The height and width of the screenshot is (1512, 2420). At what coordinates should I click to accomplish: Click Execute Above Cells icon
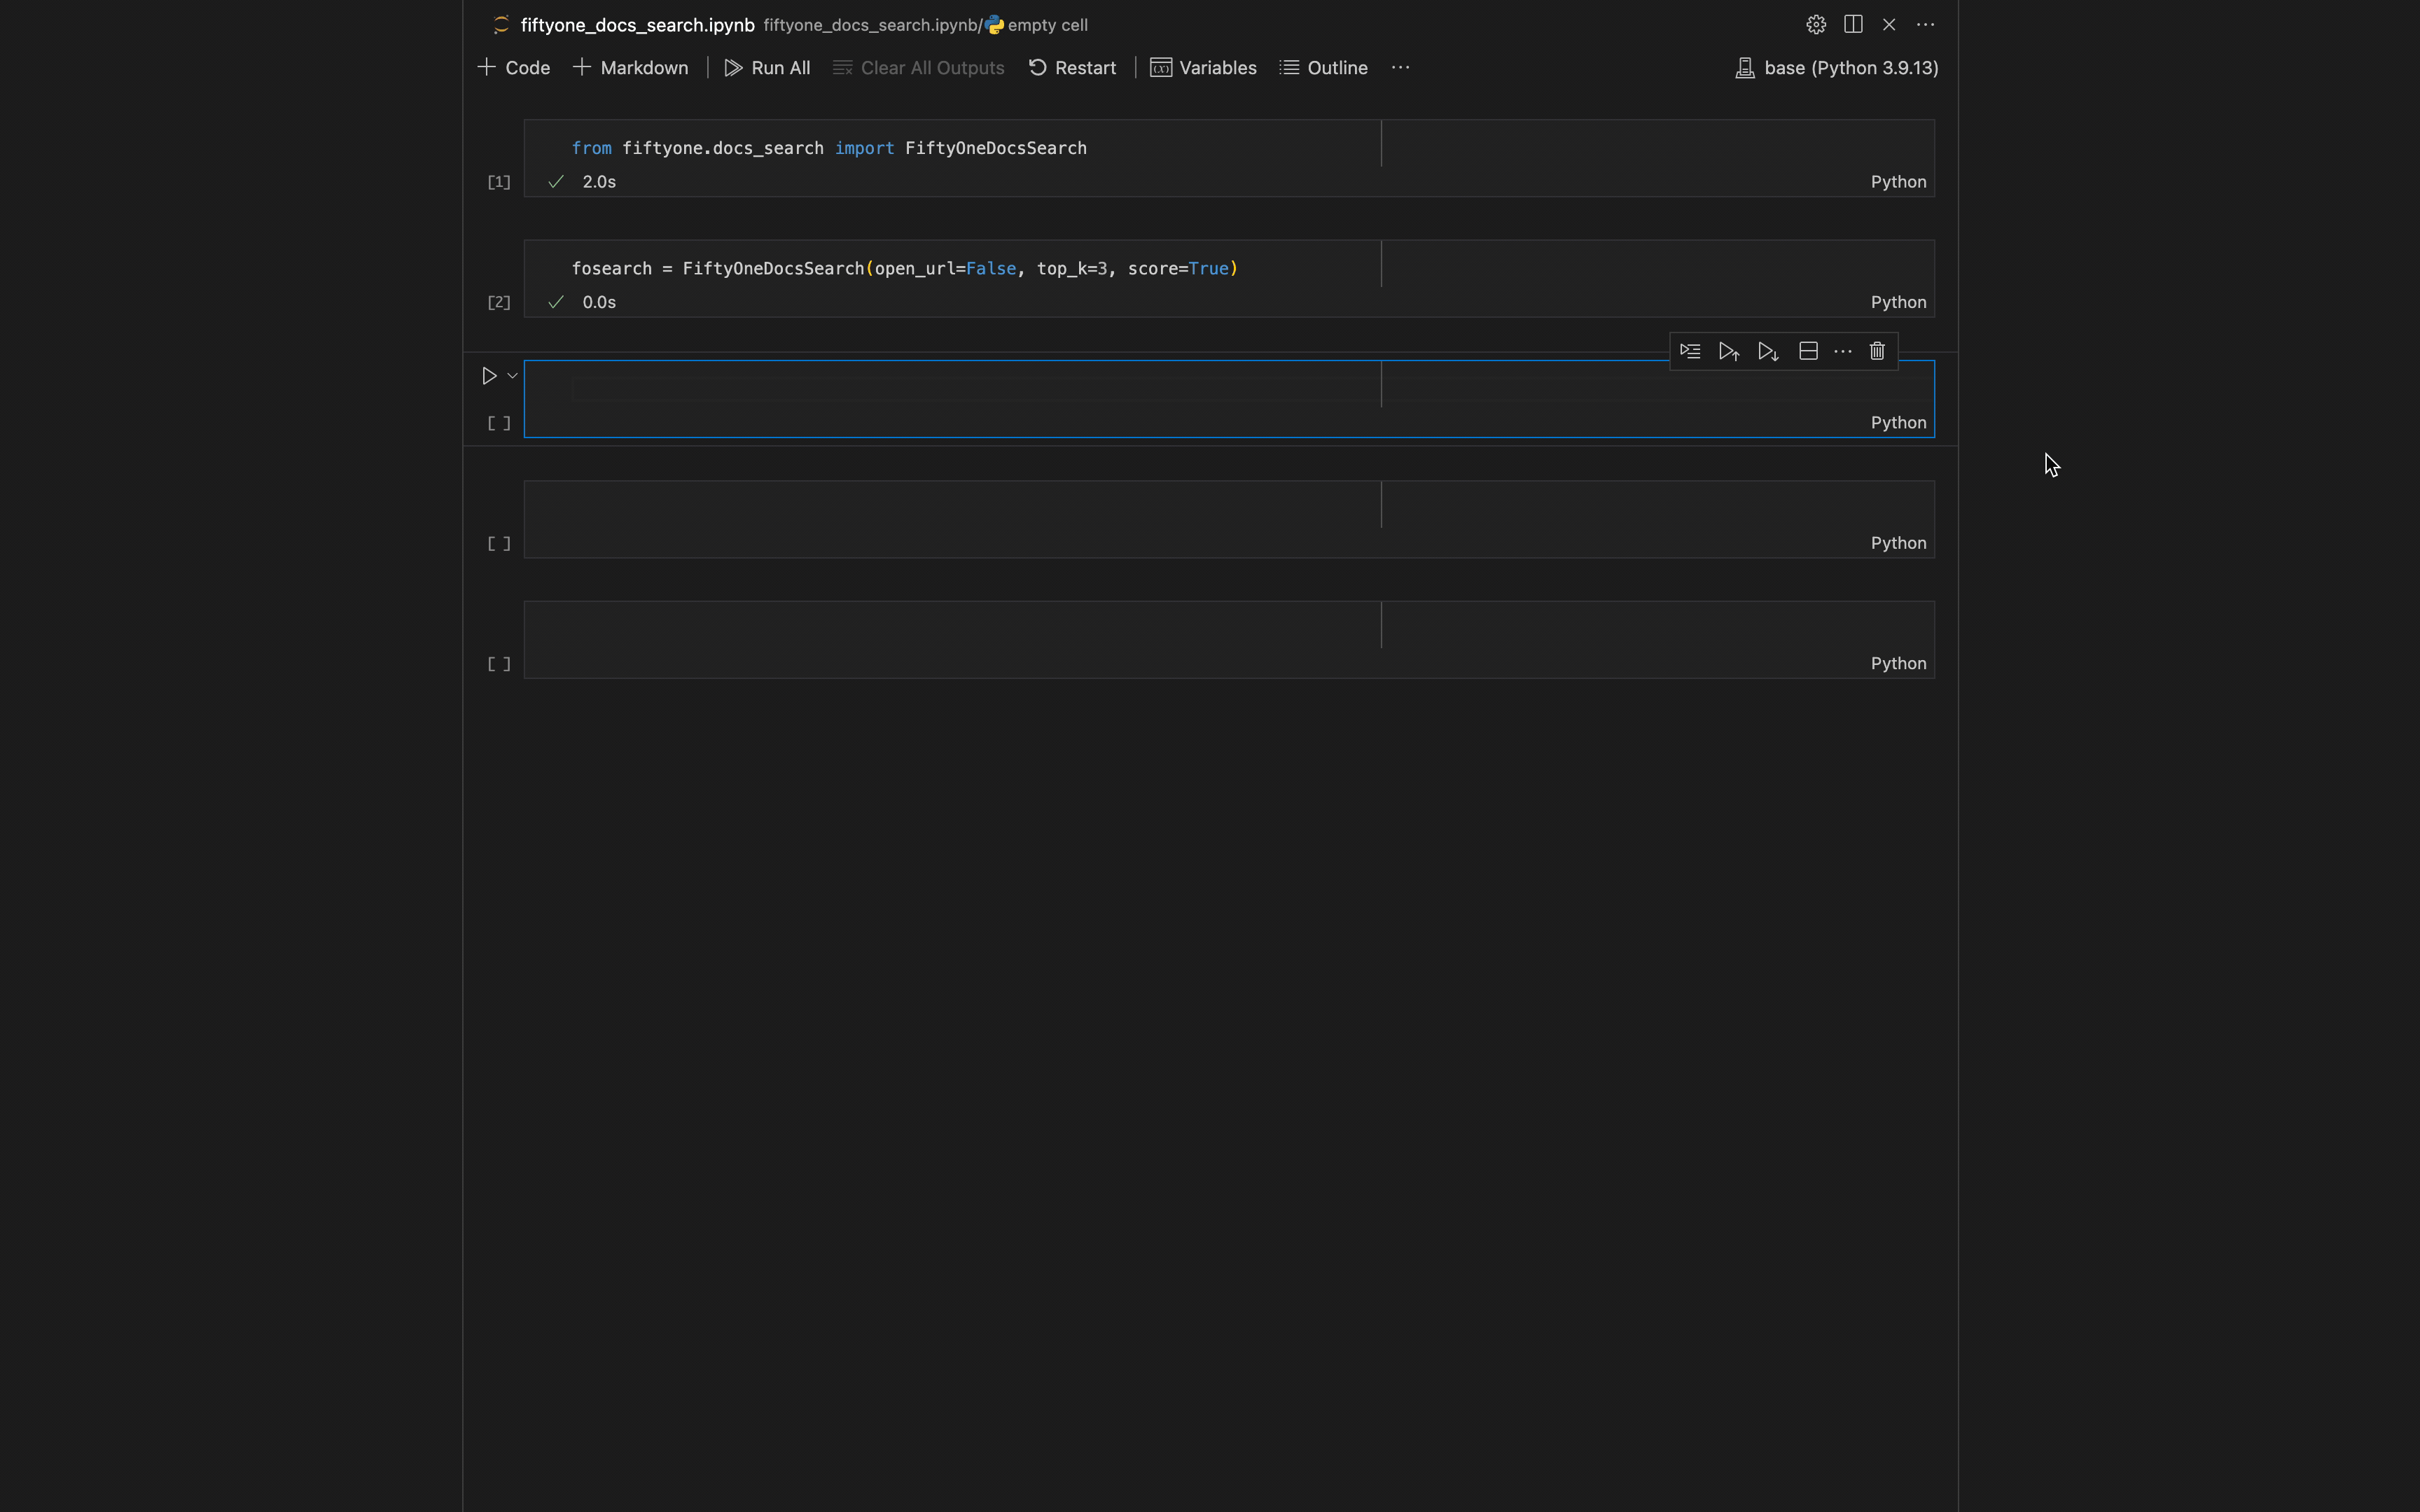click(1729, 351)
